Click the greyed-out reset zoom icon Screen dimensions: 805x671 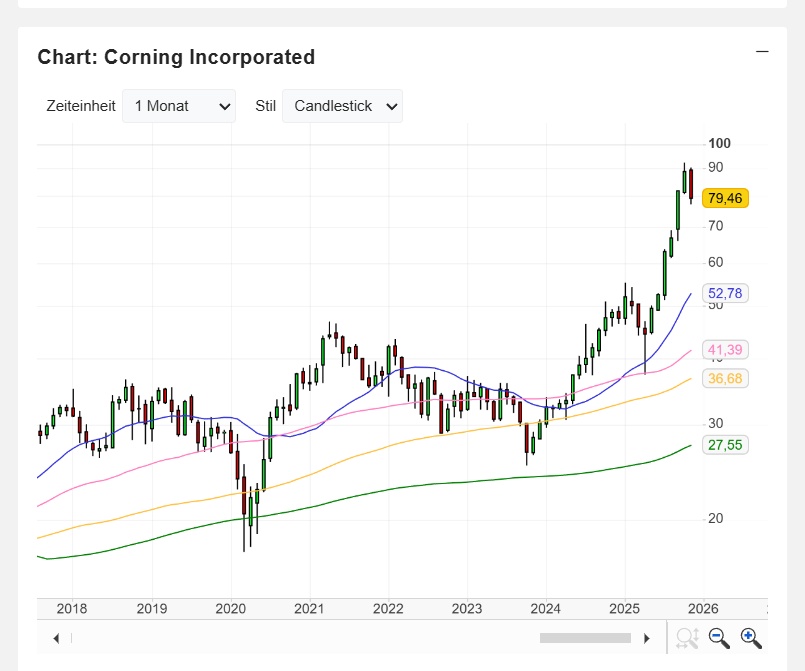(x=686, y=638)
